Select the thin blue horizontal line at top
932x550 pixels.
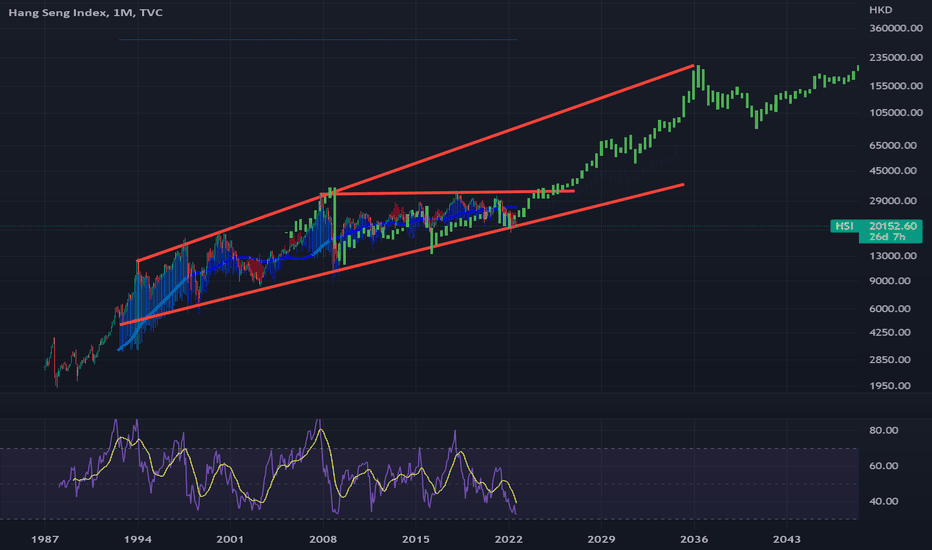tap(318, 39)
